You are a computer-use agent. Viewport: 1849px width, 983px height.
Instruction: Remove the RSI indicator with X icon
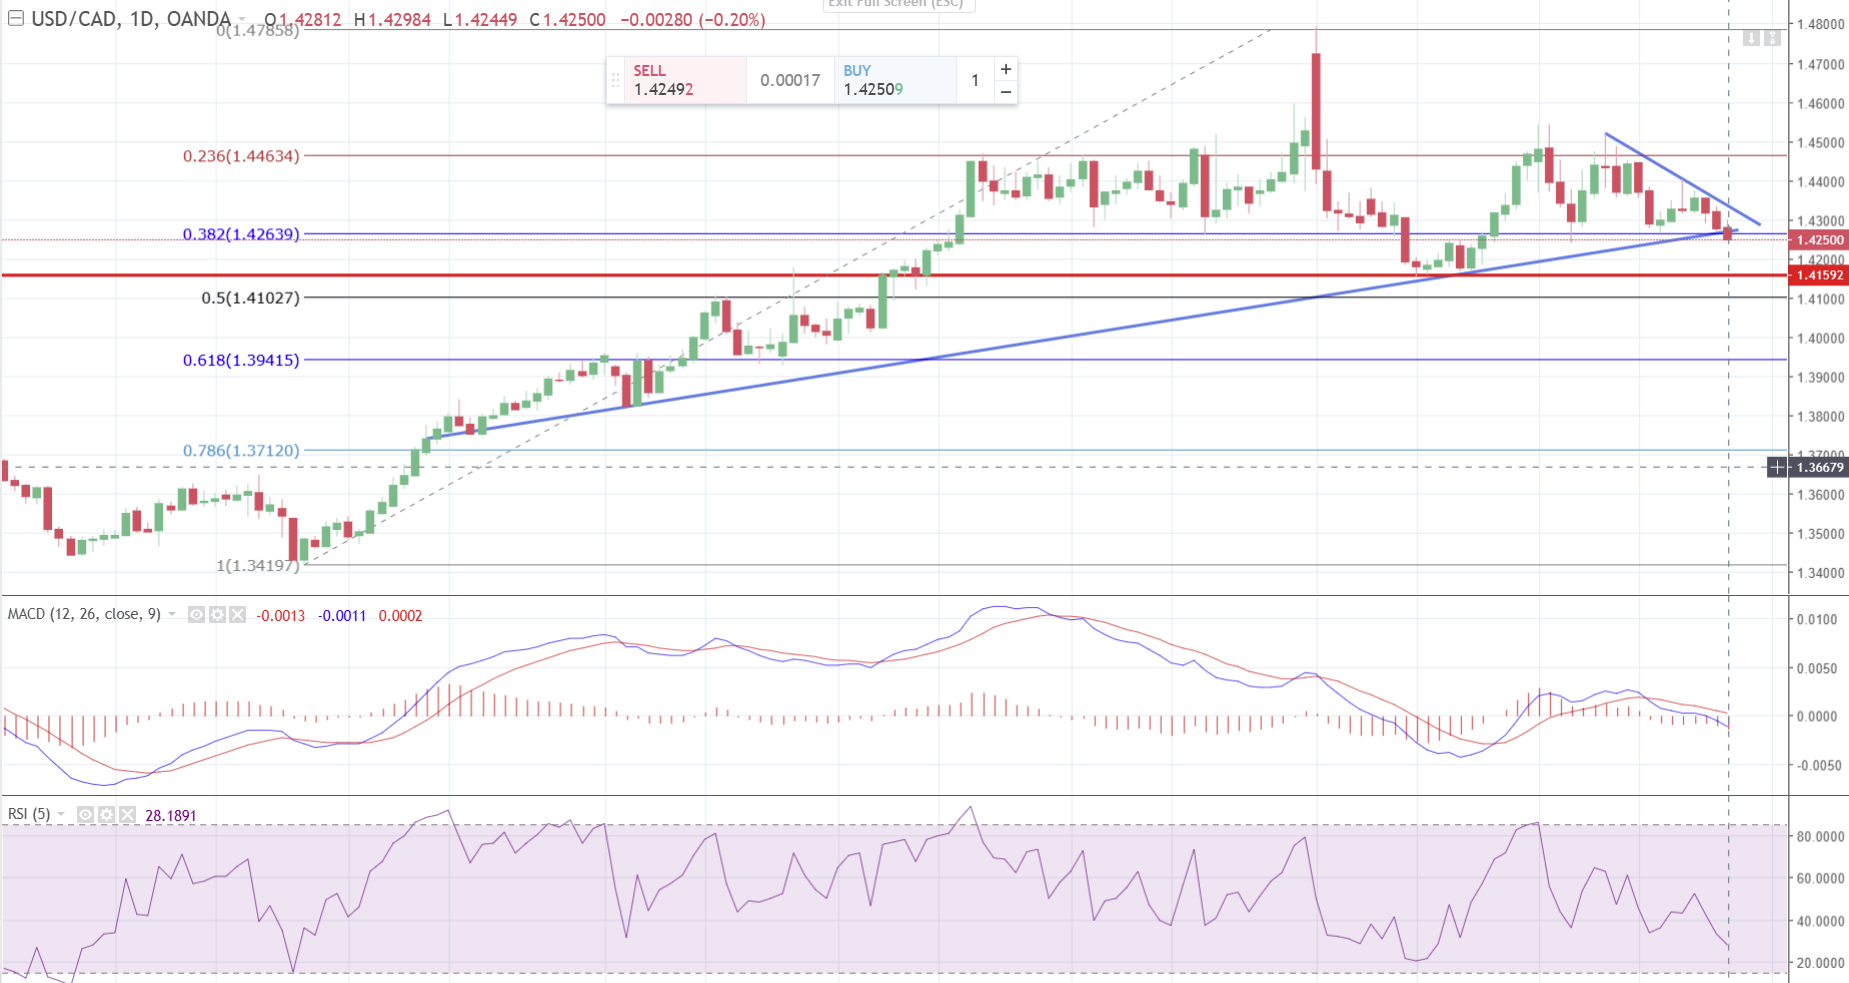pos(127,815)
